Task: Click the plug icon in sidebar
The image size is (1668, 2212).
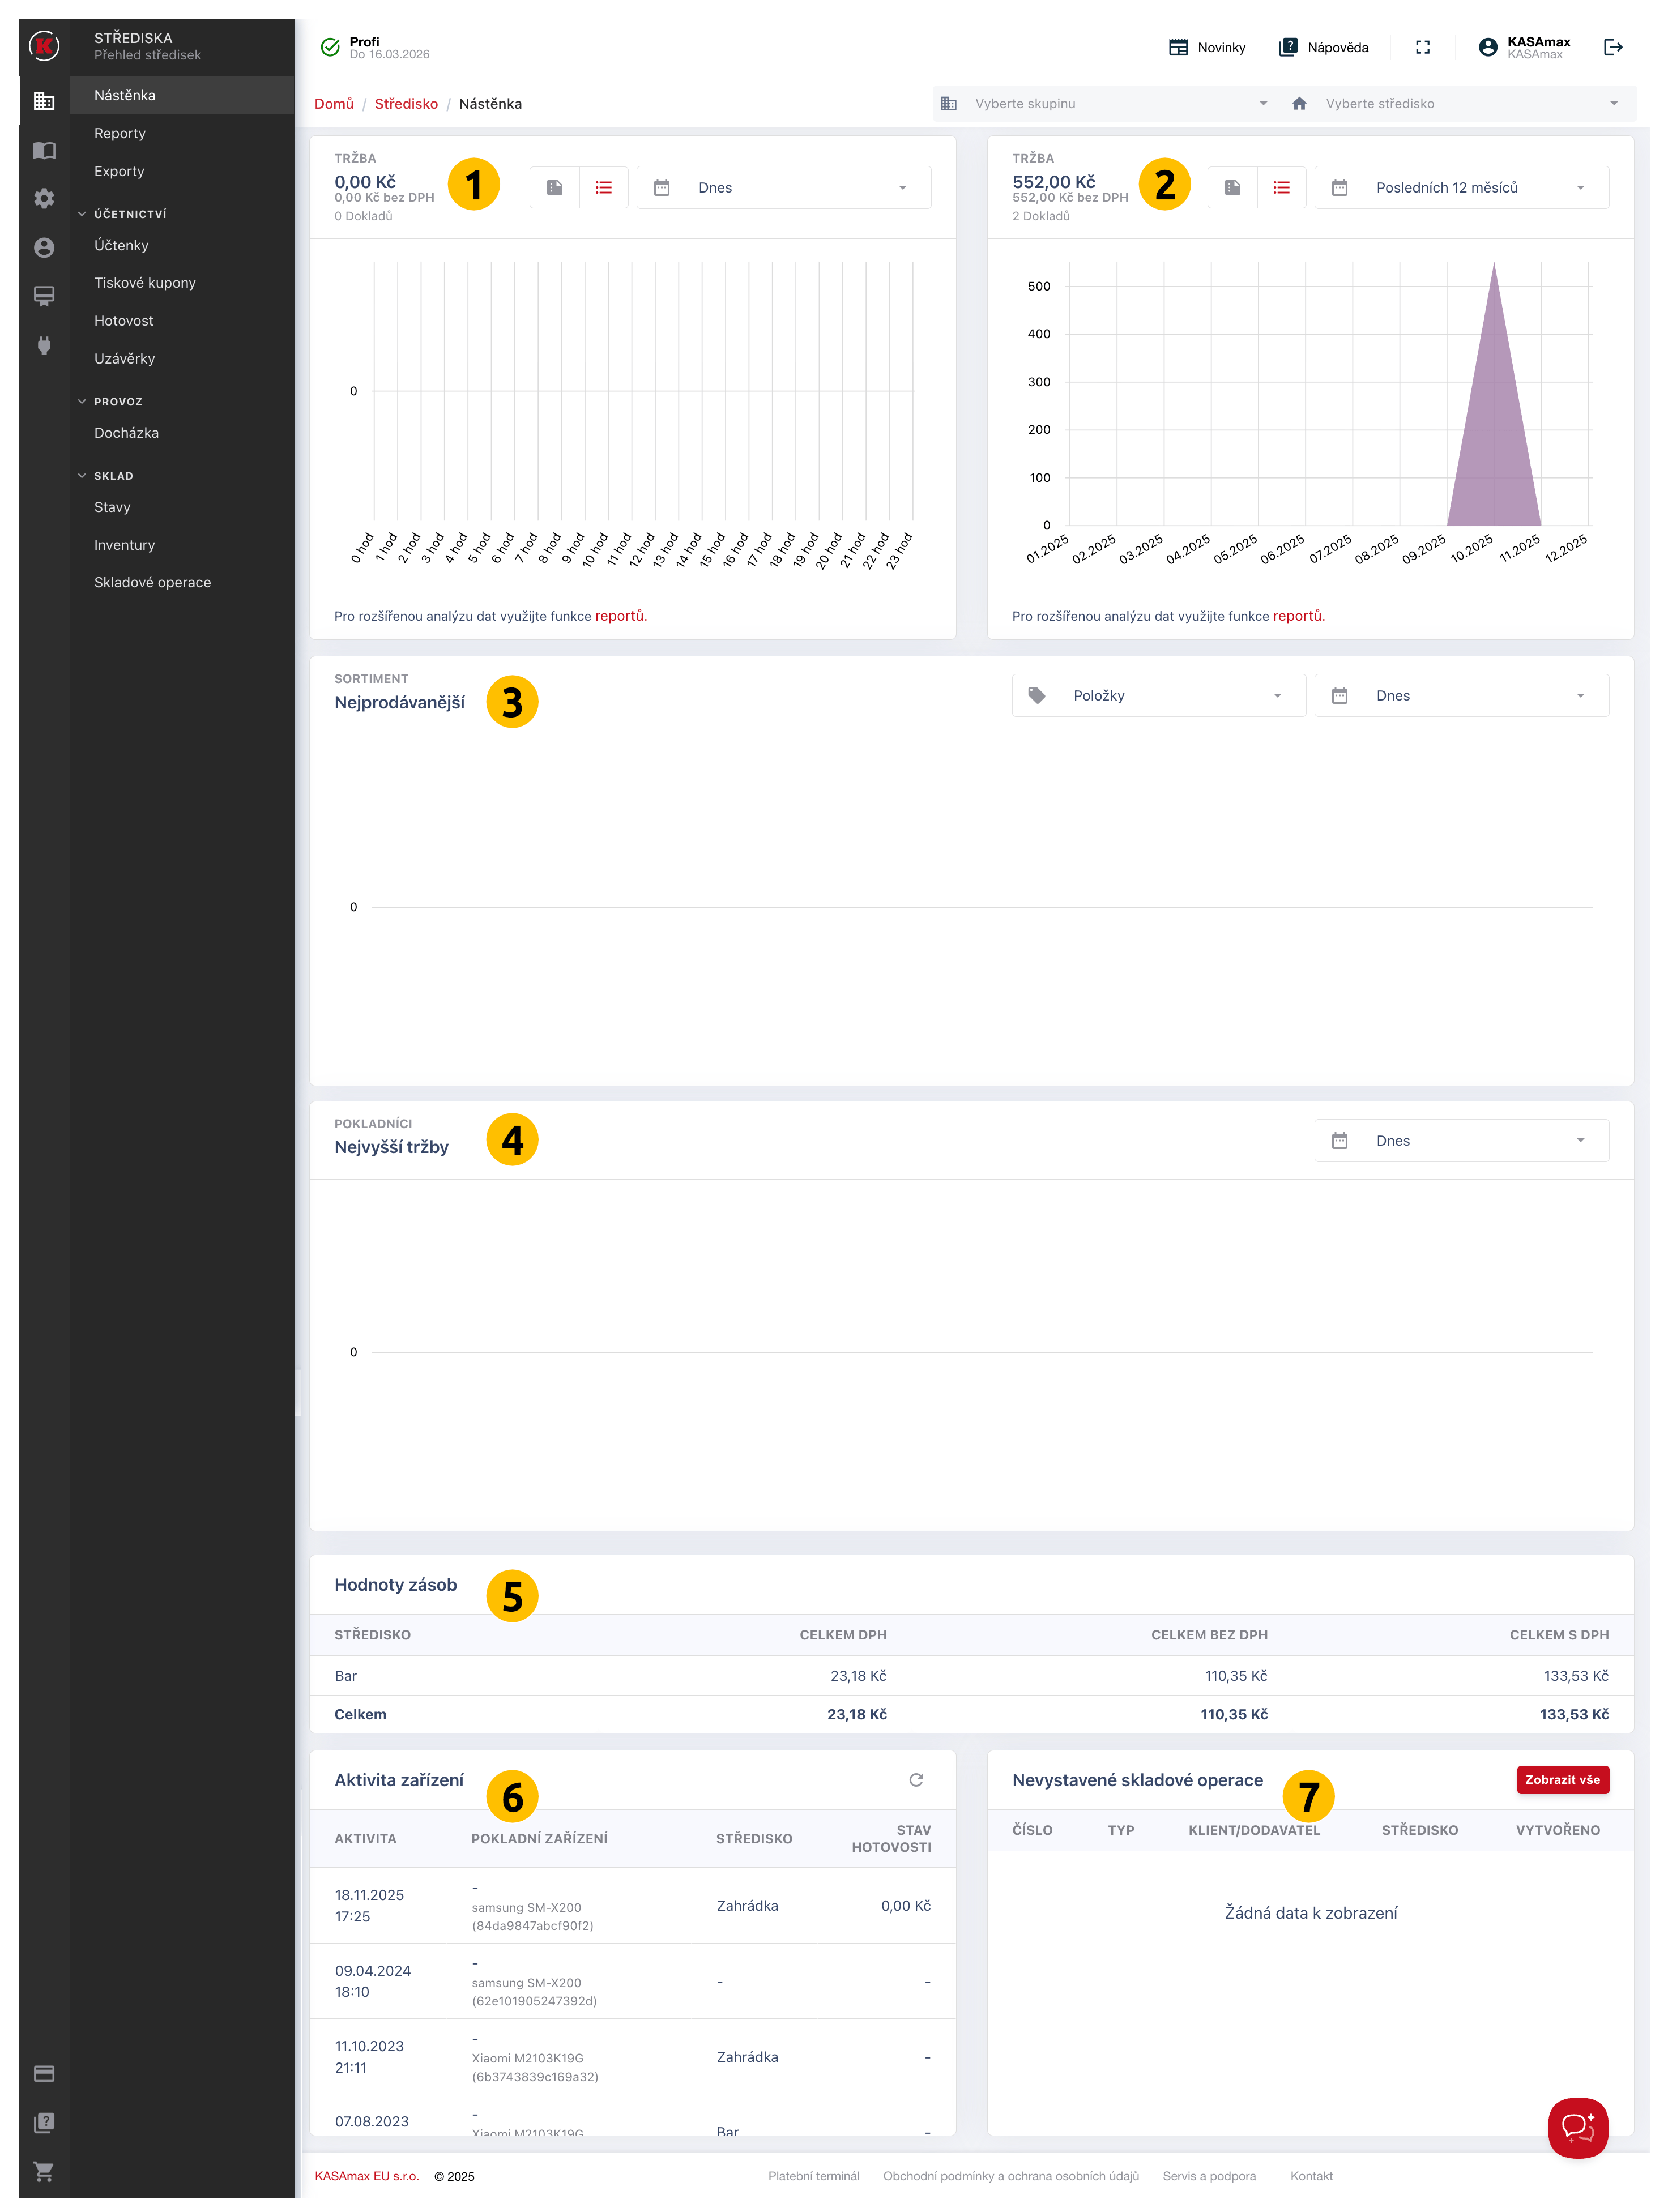Action: tap(44, 345)
